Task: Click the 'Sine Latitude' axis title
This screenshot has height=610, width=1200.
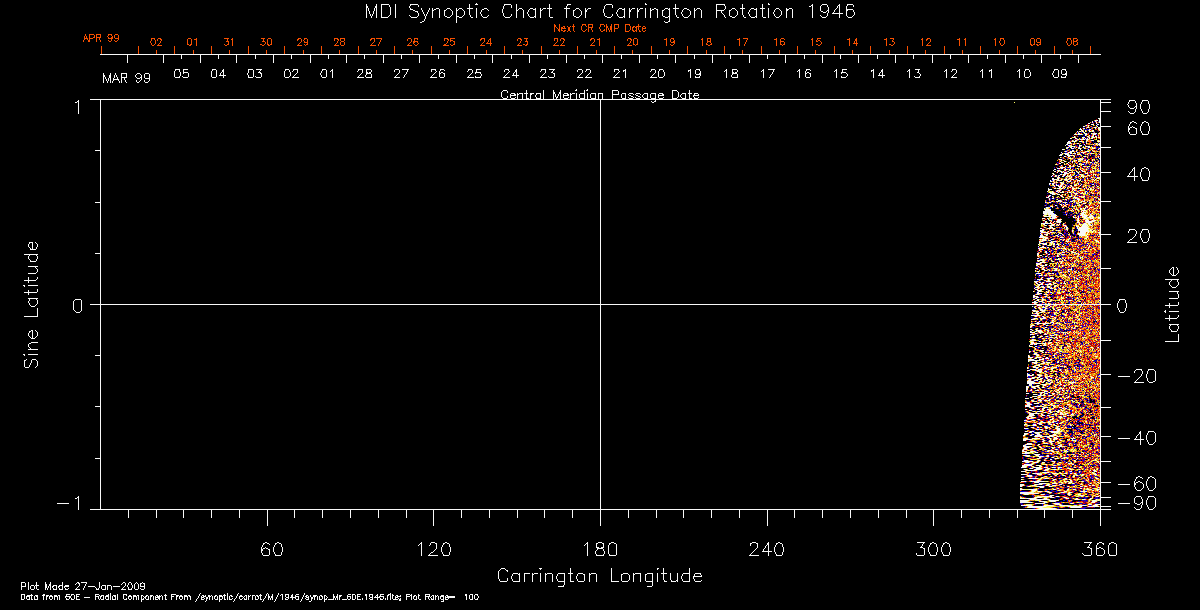Action: (32, 304)
